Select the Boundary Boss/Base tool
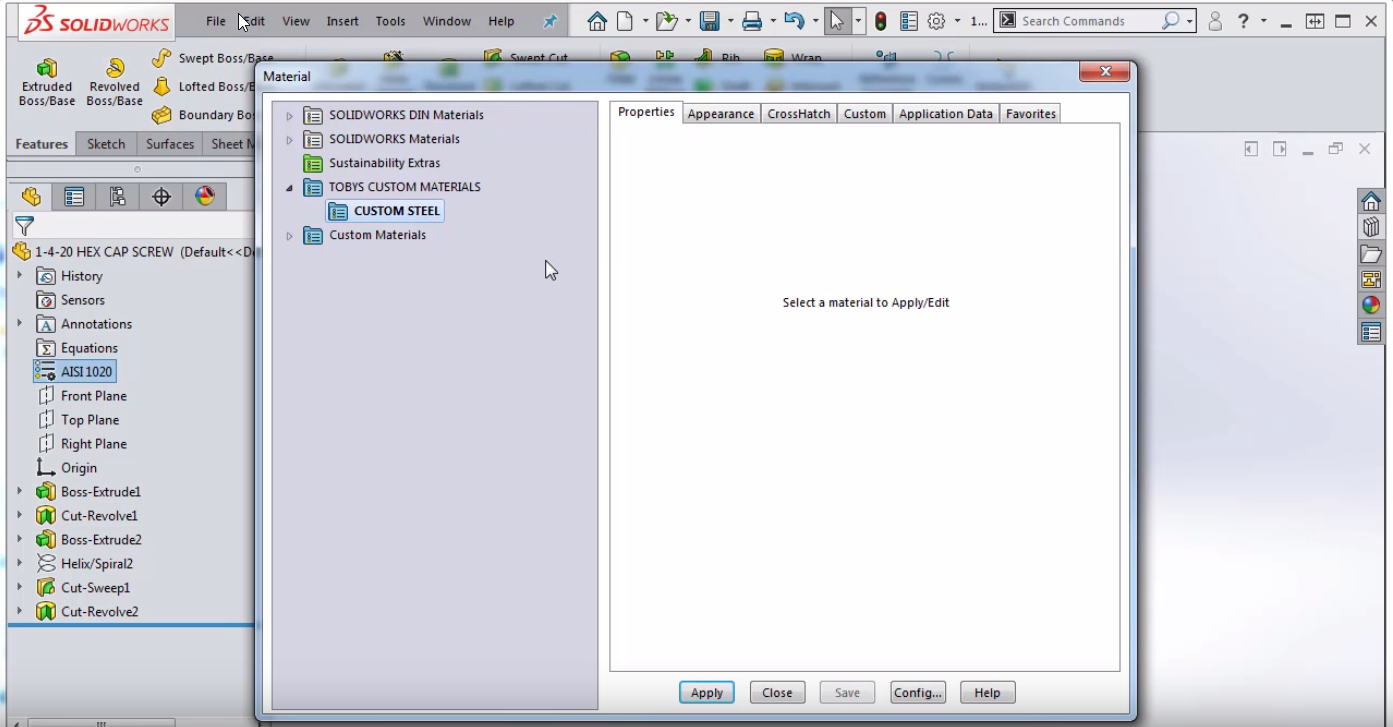Screen dimensions: 1393x727 point(205,115)
